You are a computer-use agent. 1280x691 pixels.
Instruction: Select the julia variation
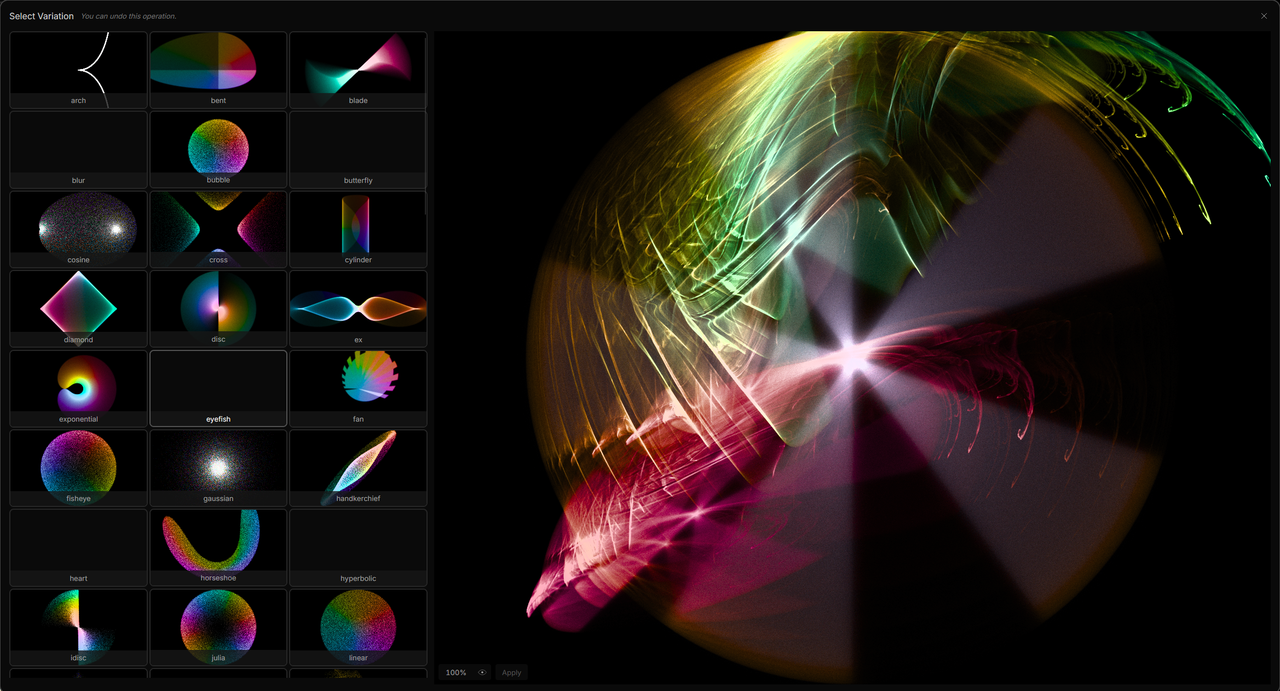point(218,627)
